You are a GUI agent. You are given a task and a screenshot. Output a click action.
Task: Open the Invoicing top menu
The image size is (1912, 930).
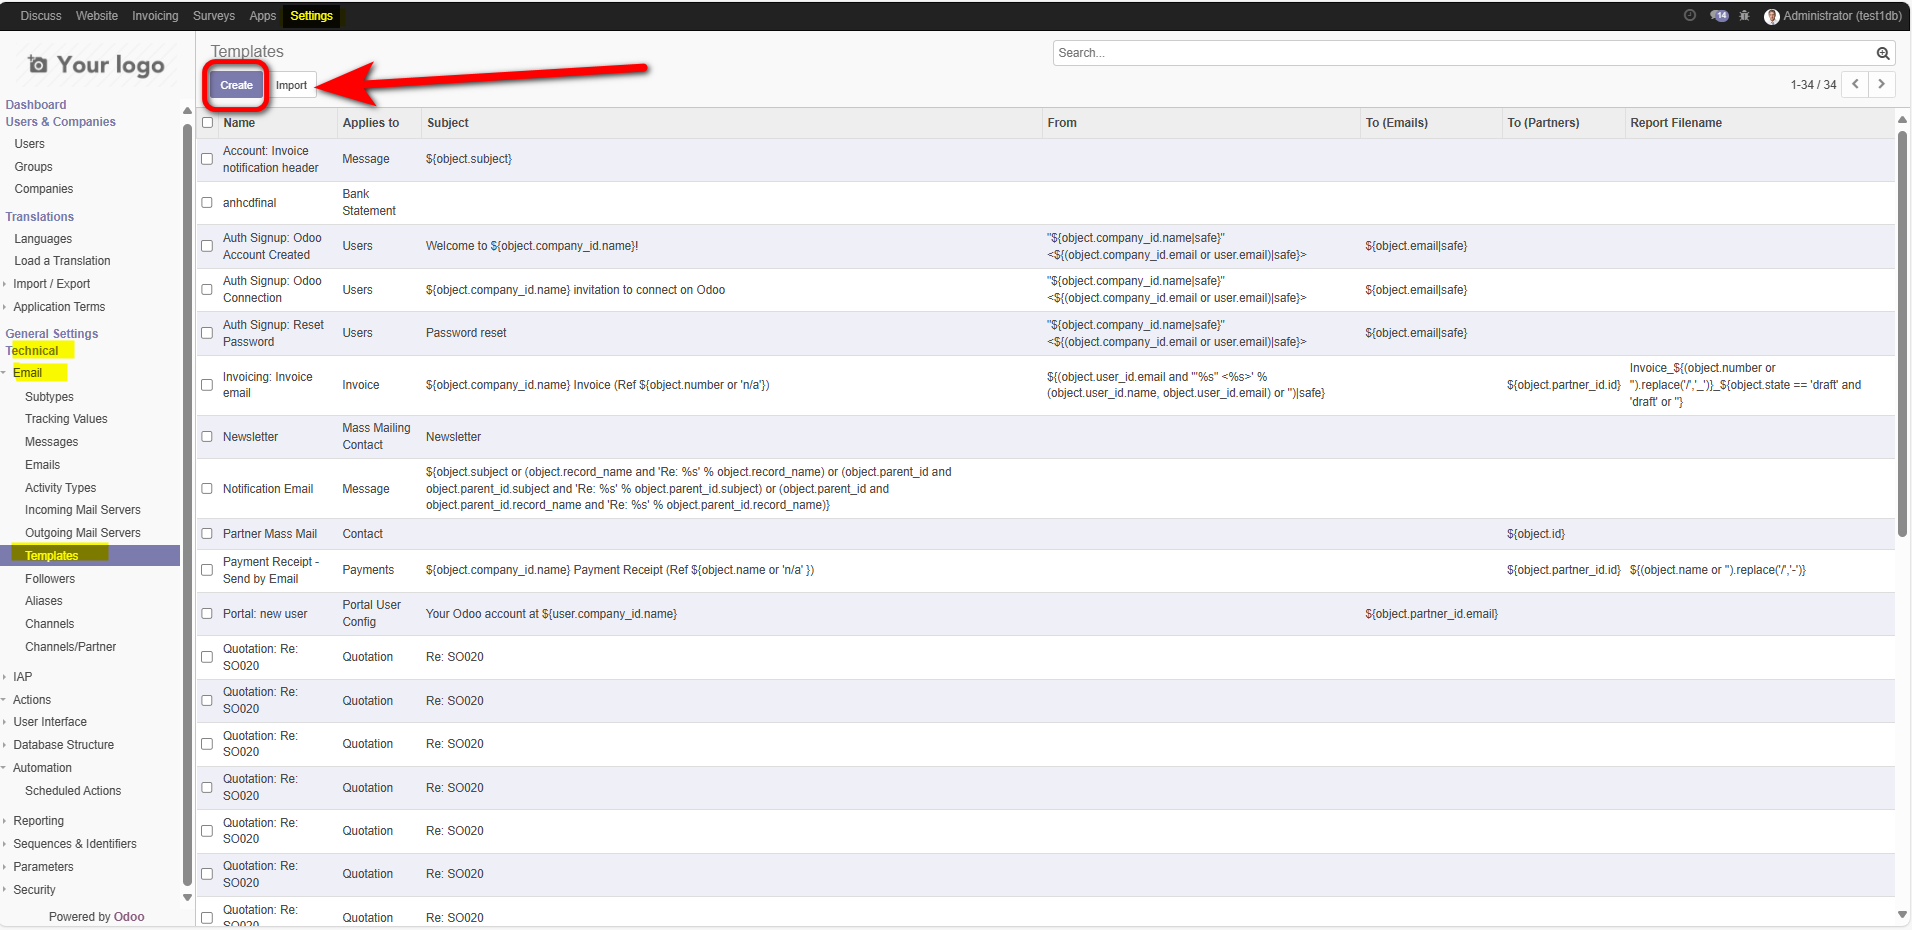(x=155, y=16)
